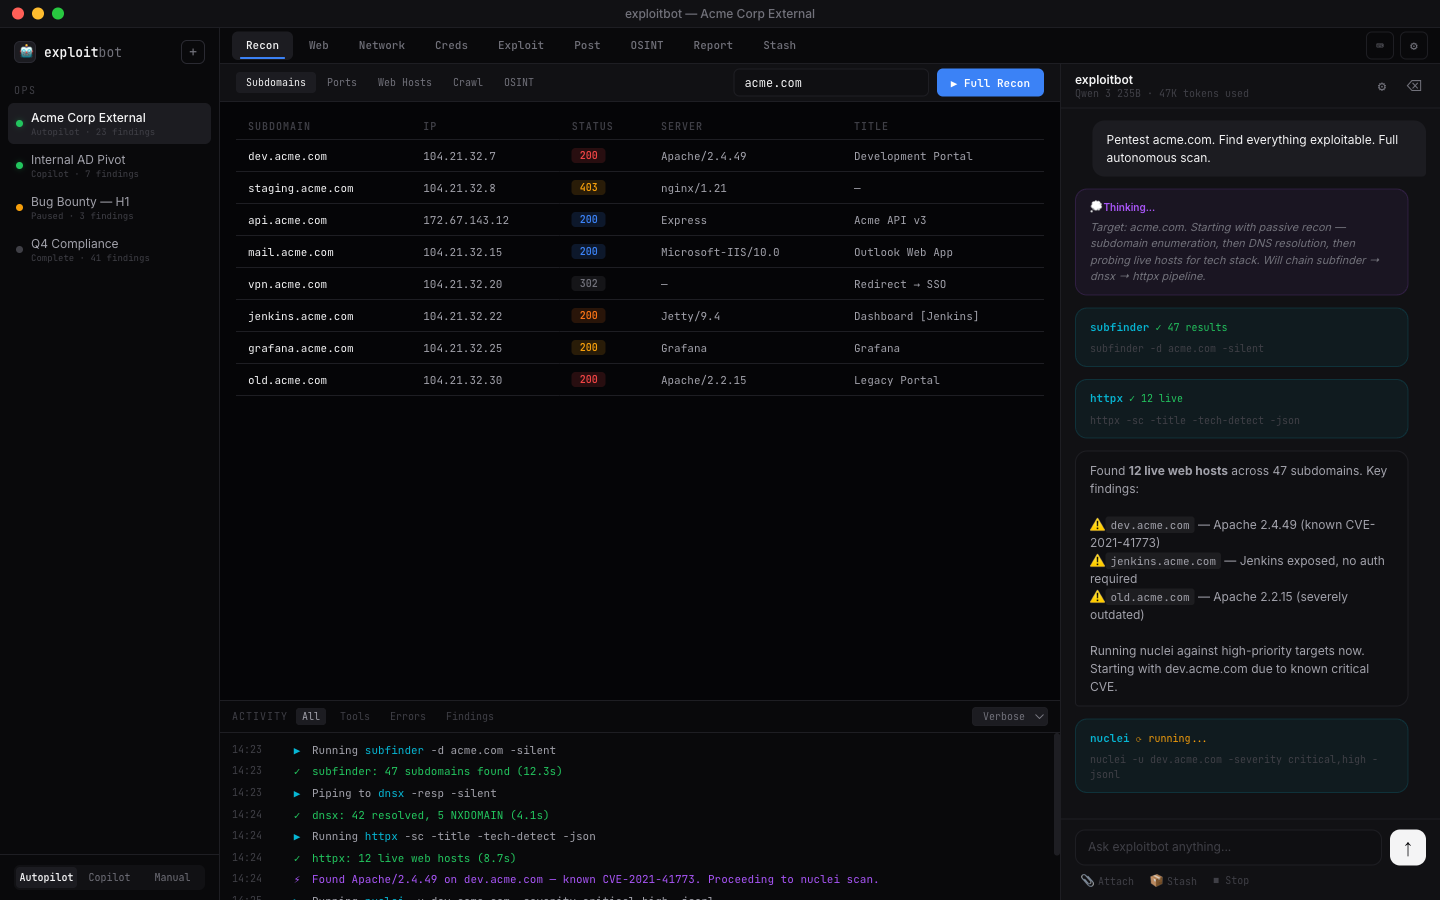Stop the agent using the Stop square
This screenshot has width=1440, height=900.
click(1231, 881)
